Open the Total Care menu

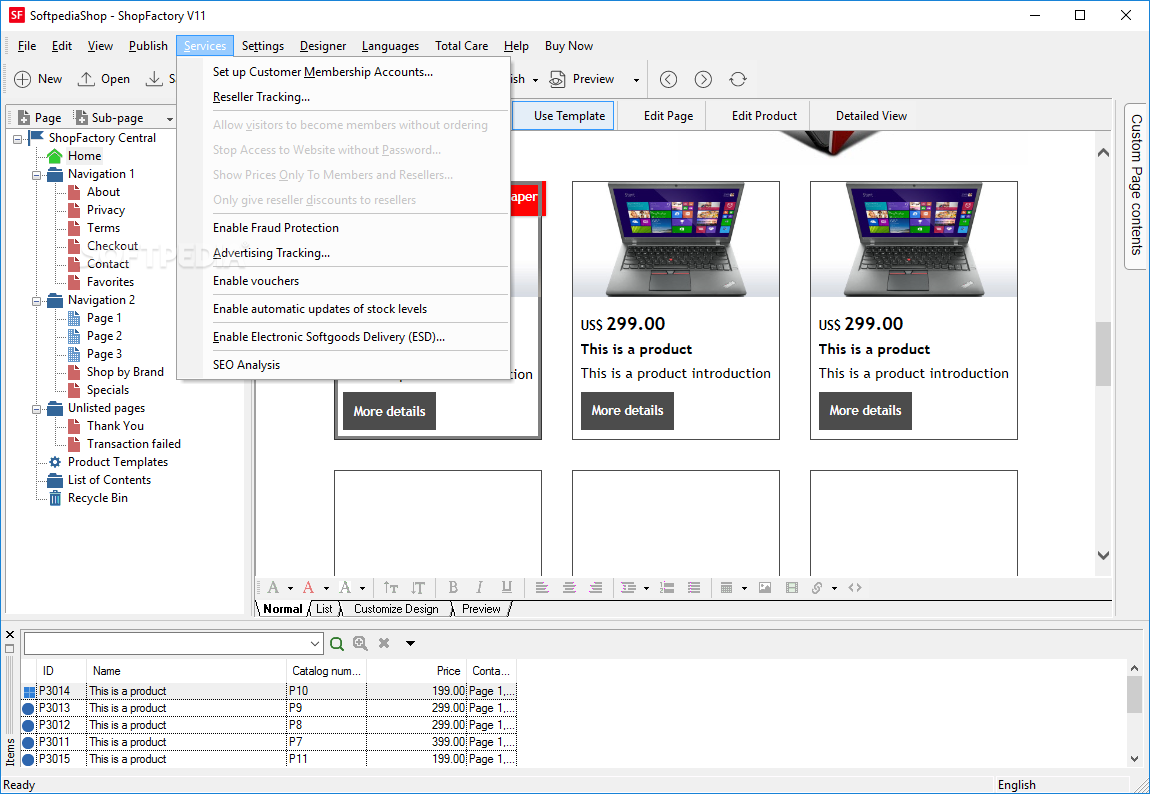461,45
